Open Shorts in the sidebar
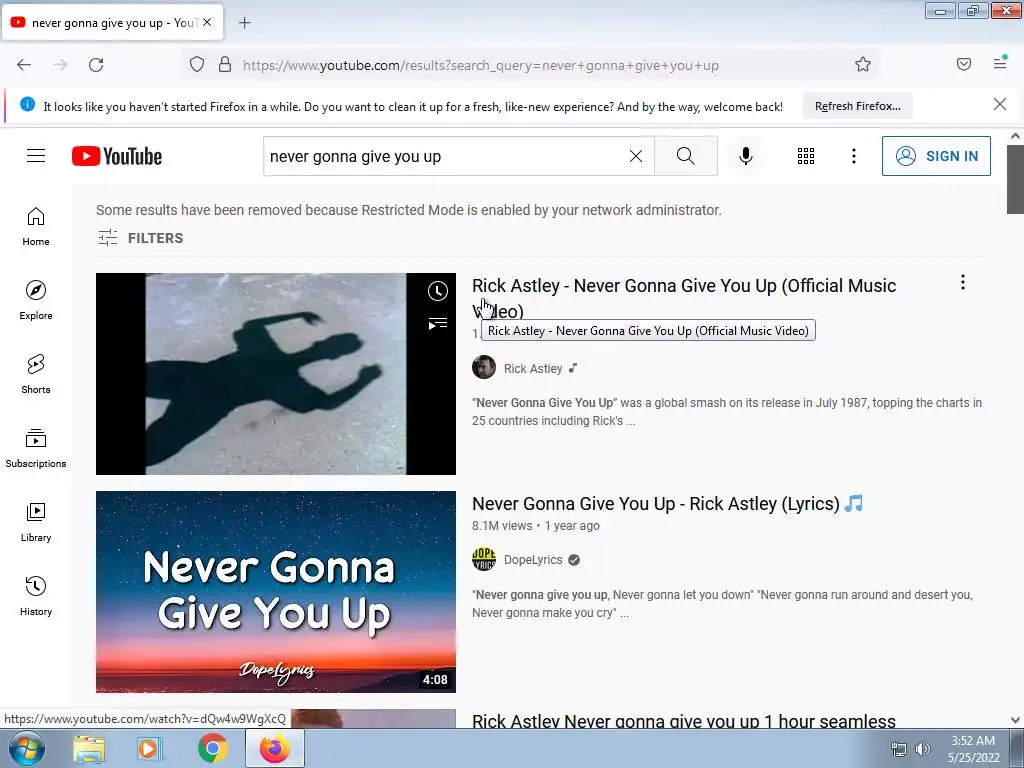1024x768 pixels. 36,374
